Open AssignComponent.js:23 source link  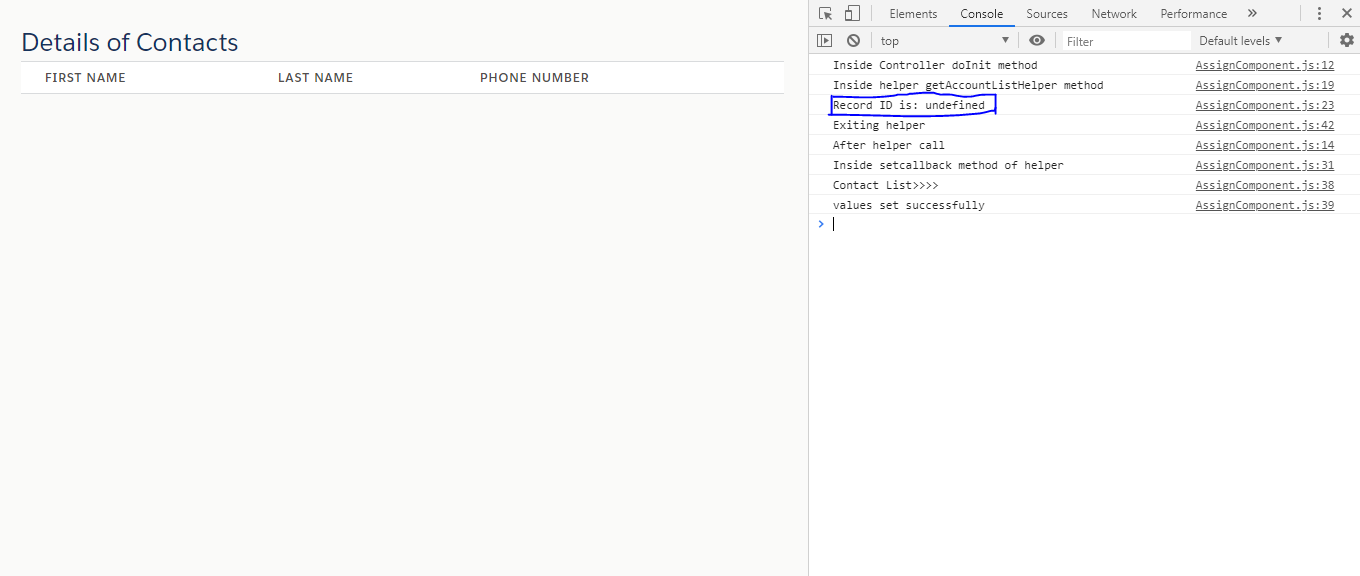pos(1265,105)
